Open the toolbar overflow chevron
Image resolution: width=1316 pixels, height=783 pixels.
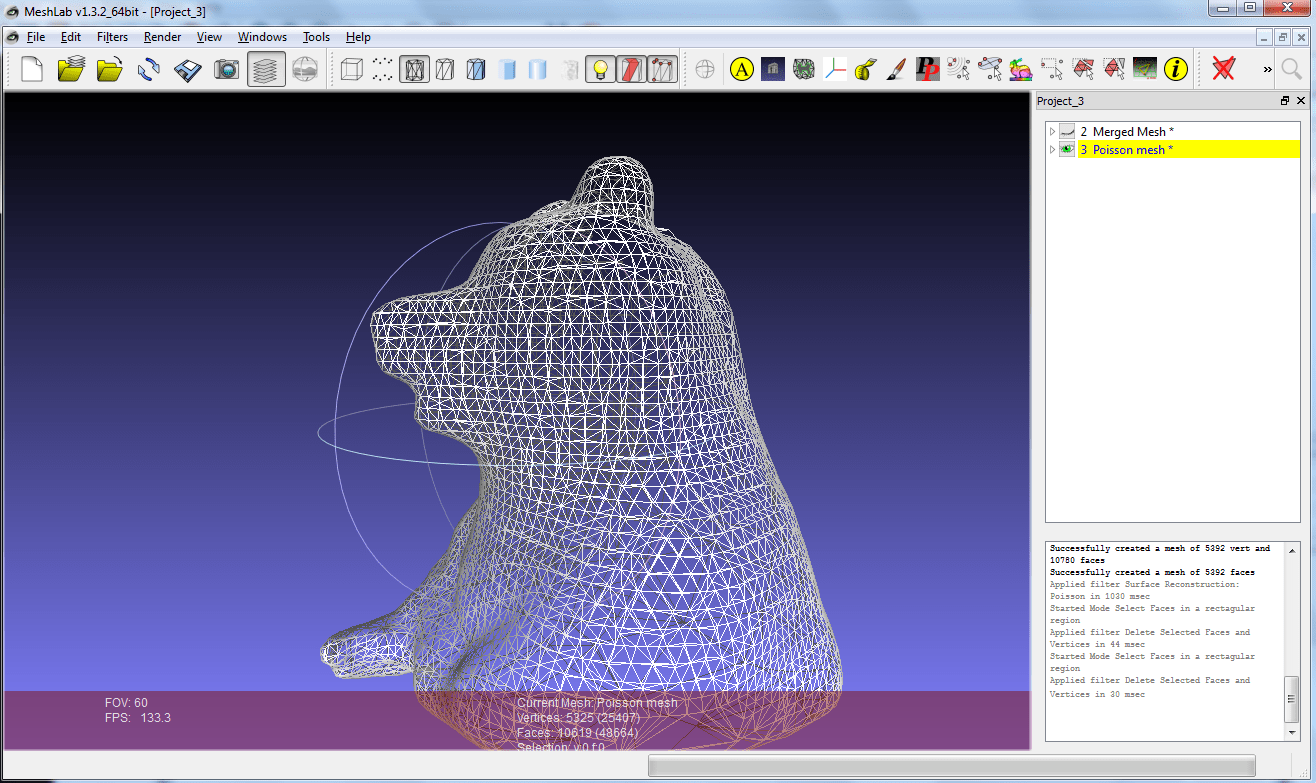pos(1266,69)
